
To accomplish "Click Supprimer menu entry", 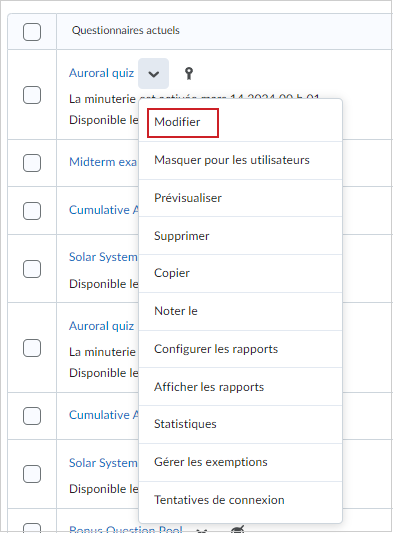I will tap(182, 236).
